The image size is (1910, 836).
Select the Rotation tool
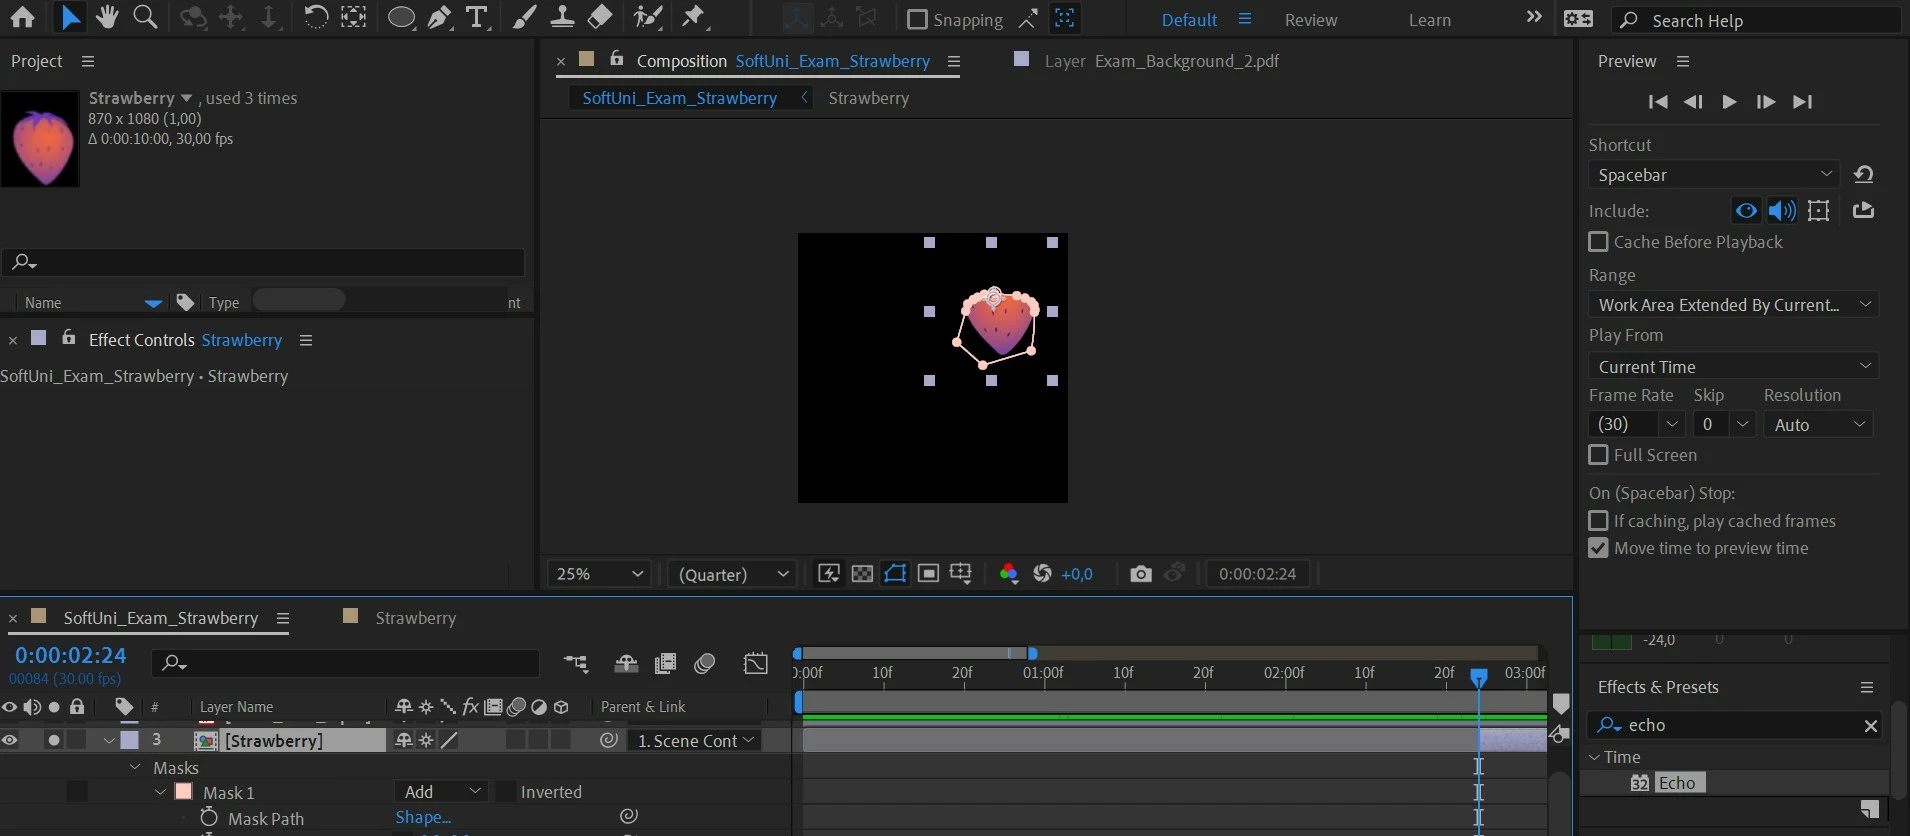click(315, 17)
